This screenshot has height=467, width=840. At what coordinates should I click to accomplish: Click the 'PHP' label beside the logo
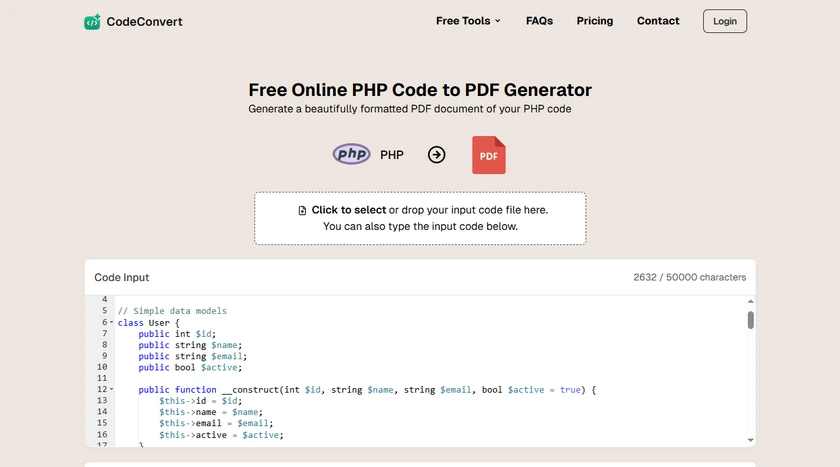tap(392, 155)
